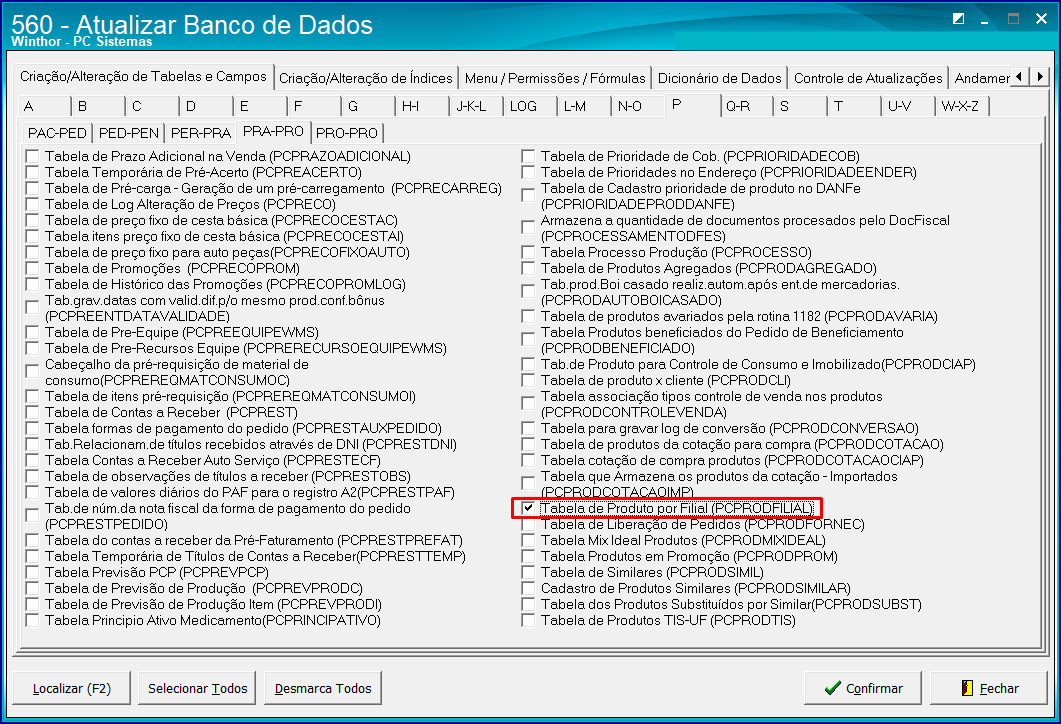This screenshot has height=724, width=1061.
Task: Check Tabela de Produtos TIS-UF (PCPRODTIS)
Action: [x=528, y=620]
